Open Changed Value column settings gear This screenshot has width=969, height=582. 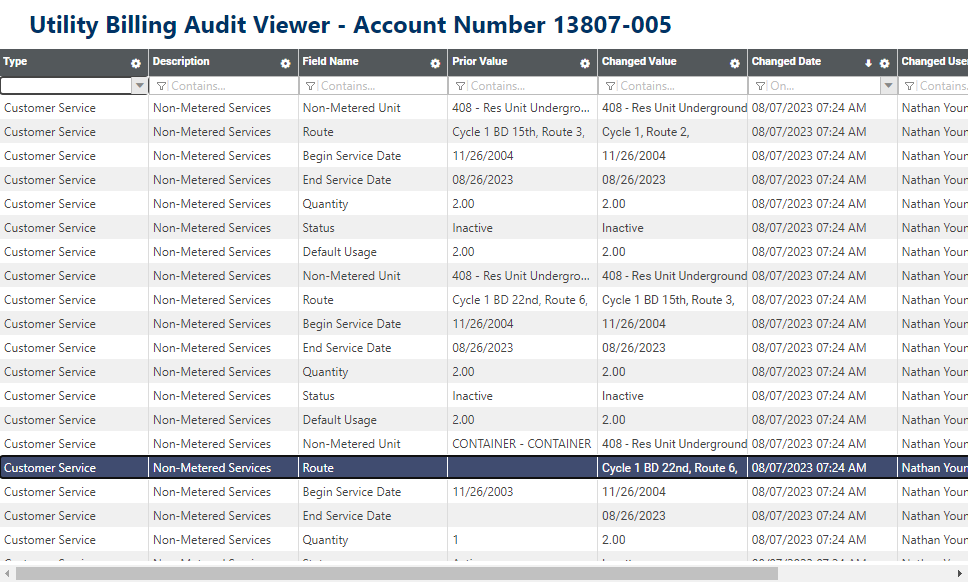point(734,63)
